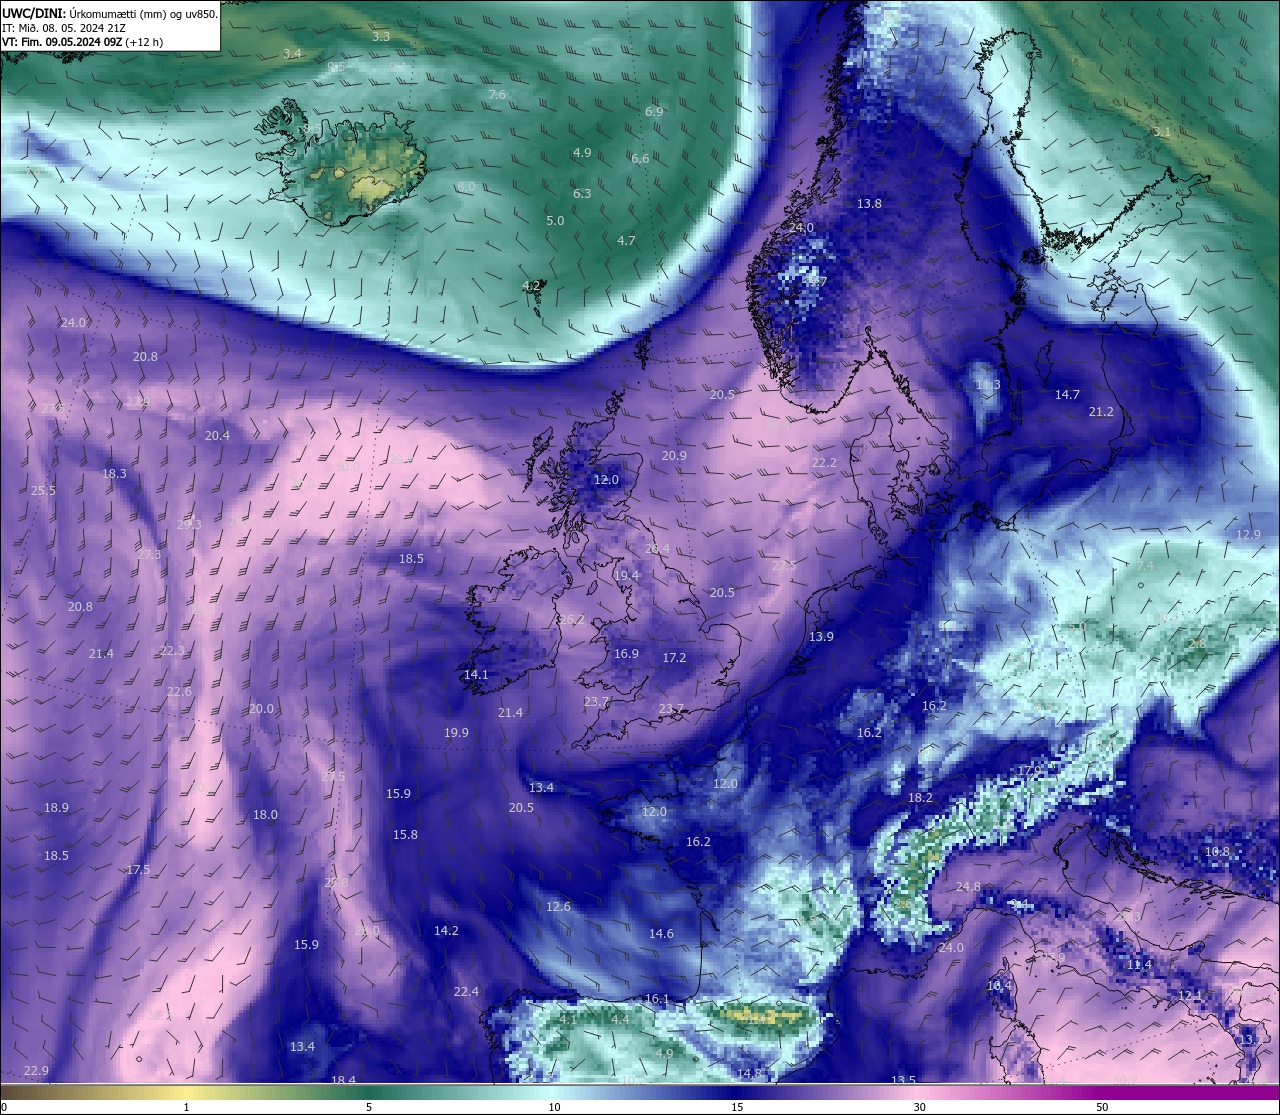Click the map value '18.9' near the western edge

[56, 808]
